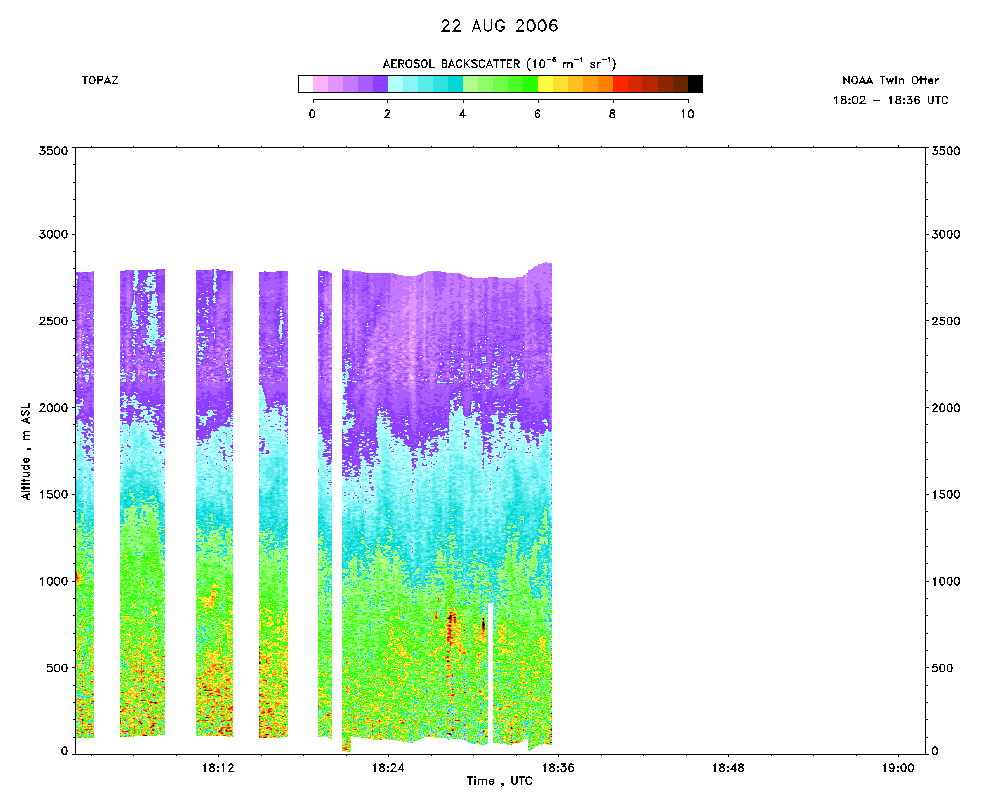Image resolution: width=1000 pixels, height=800 pixels.
Task: Click the left axis label 500
Action: pyautogui.click(x=57, y=668)
